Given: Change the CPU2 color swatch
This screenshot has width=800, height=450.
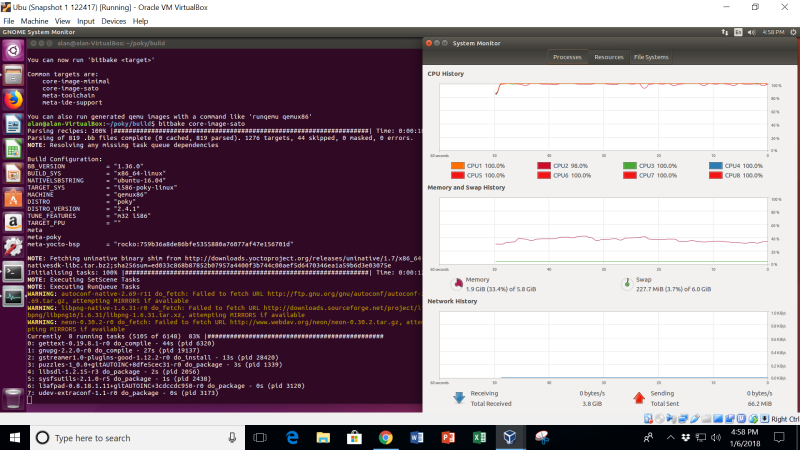Looking at the screenshot, I should [x=544, y=166].
